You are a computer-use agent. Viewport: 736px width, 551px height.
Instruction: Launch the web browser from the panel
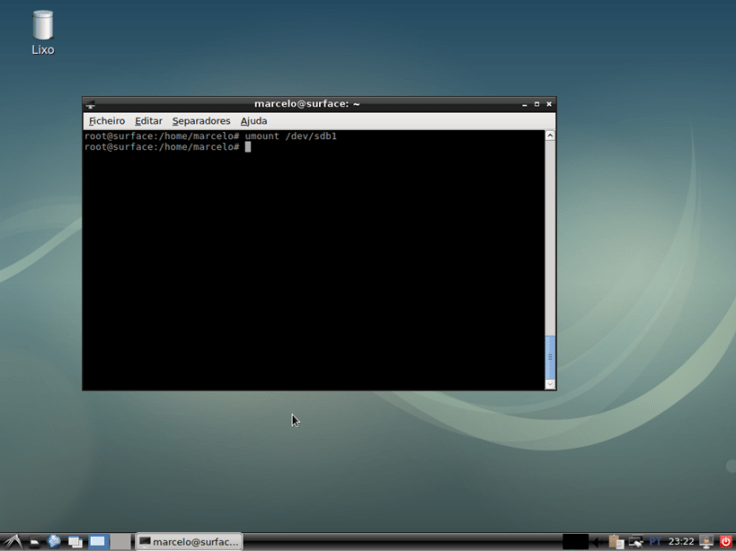(54, 541)
